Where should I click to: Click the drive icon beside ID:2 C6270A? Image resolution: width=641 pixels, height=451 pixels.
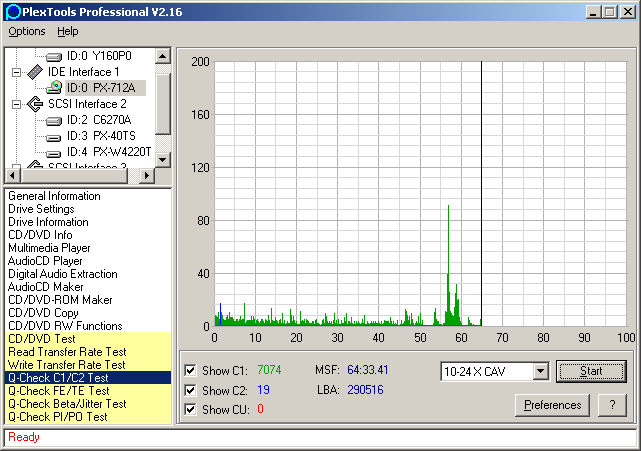(54, 121)
